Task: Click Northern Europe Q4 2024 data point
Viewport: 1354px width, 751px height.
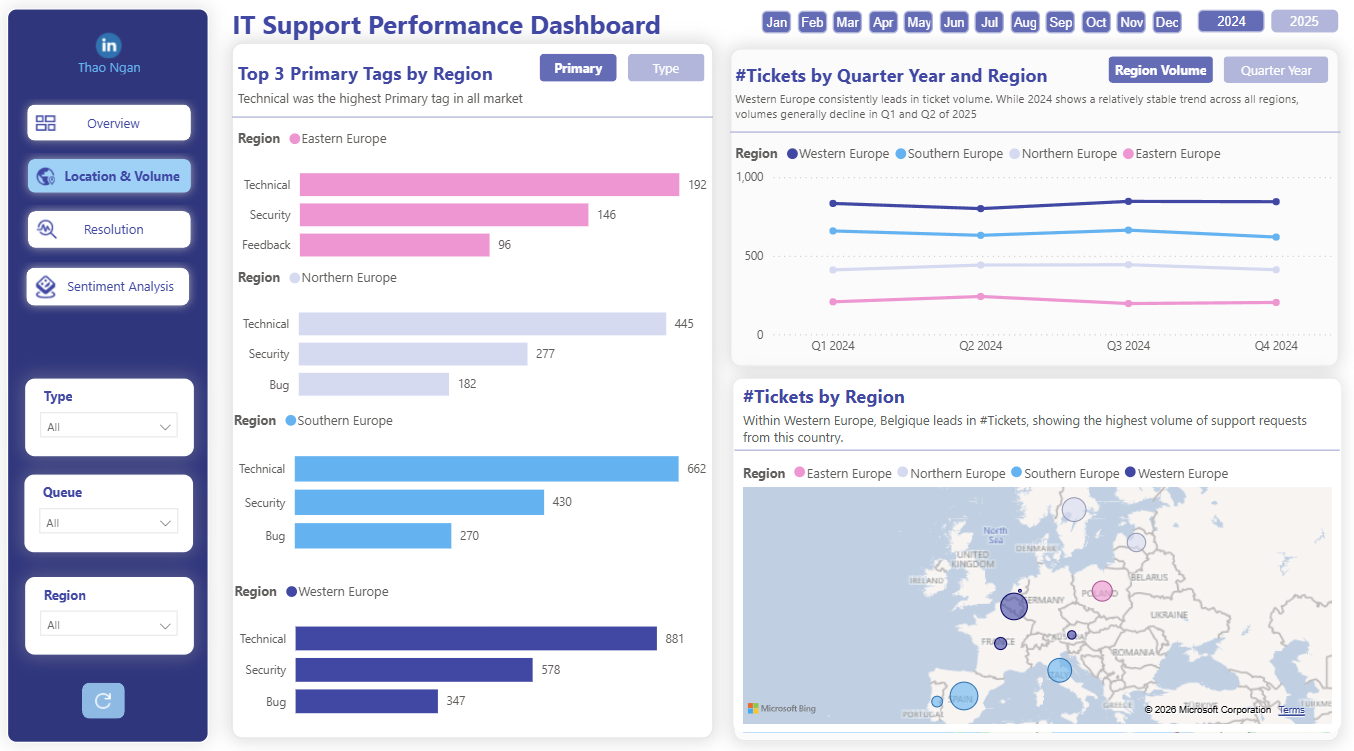Action: point(1277,269)
